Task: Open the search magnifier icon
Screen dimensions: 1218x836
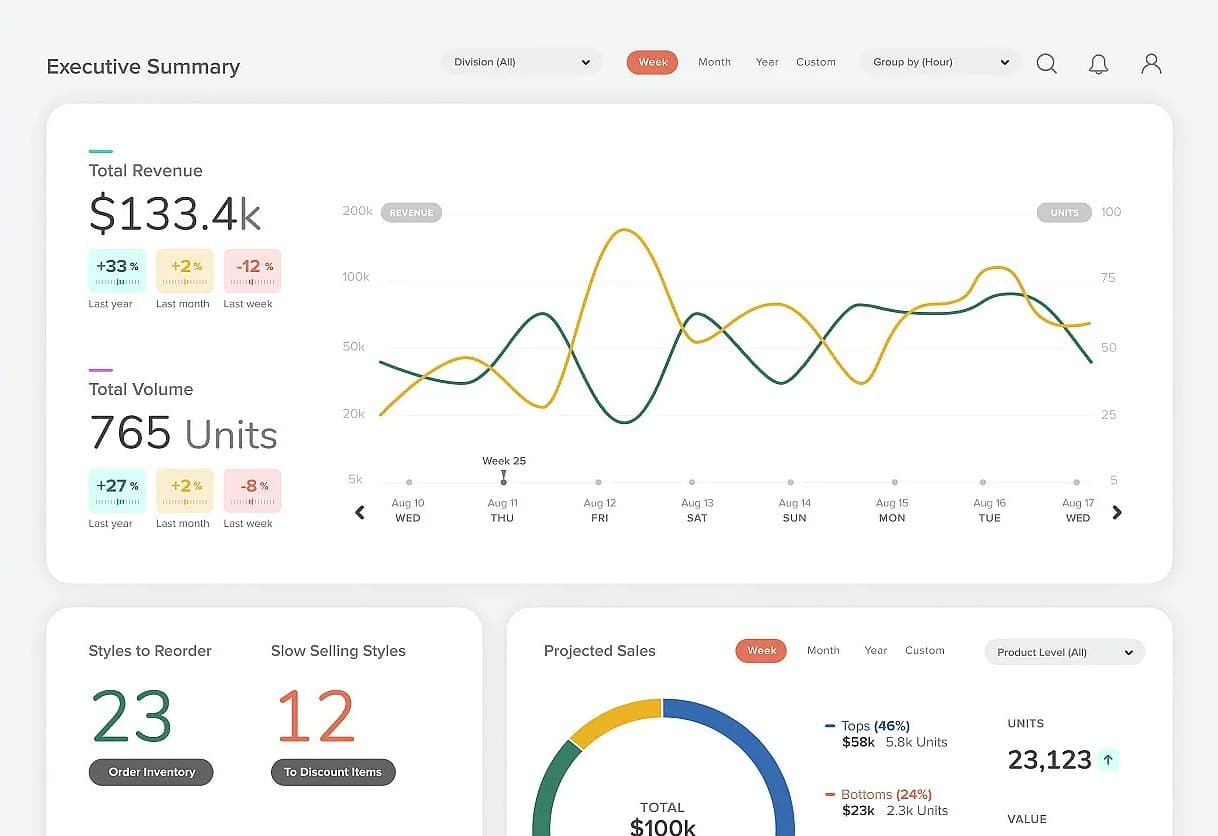Action: [x=1046, y=64]
